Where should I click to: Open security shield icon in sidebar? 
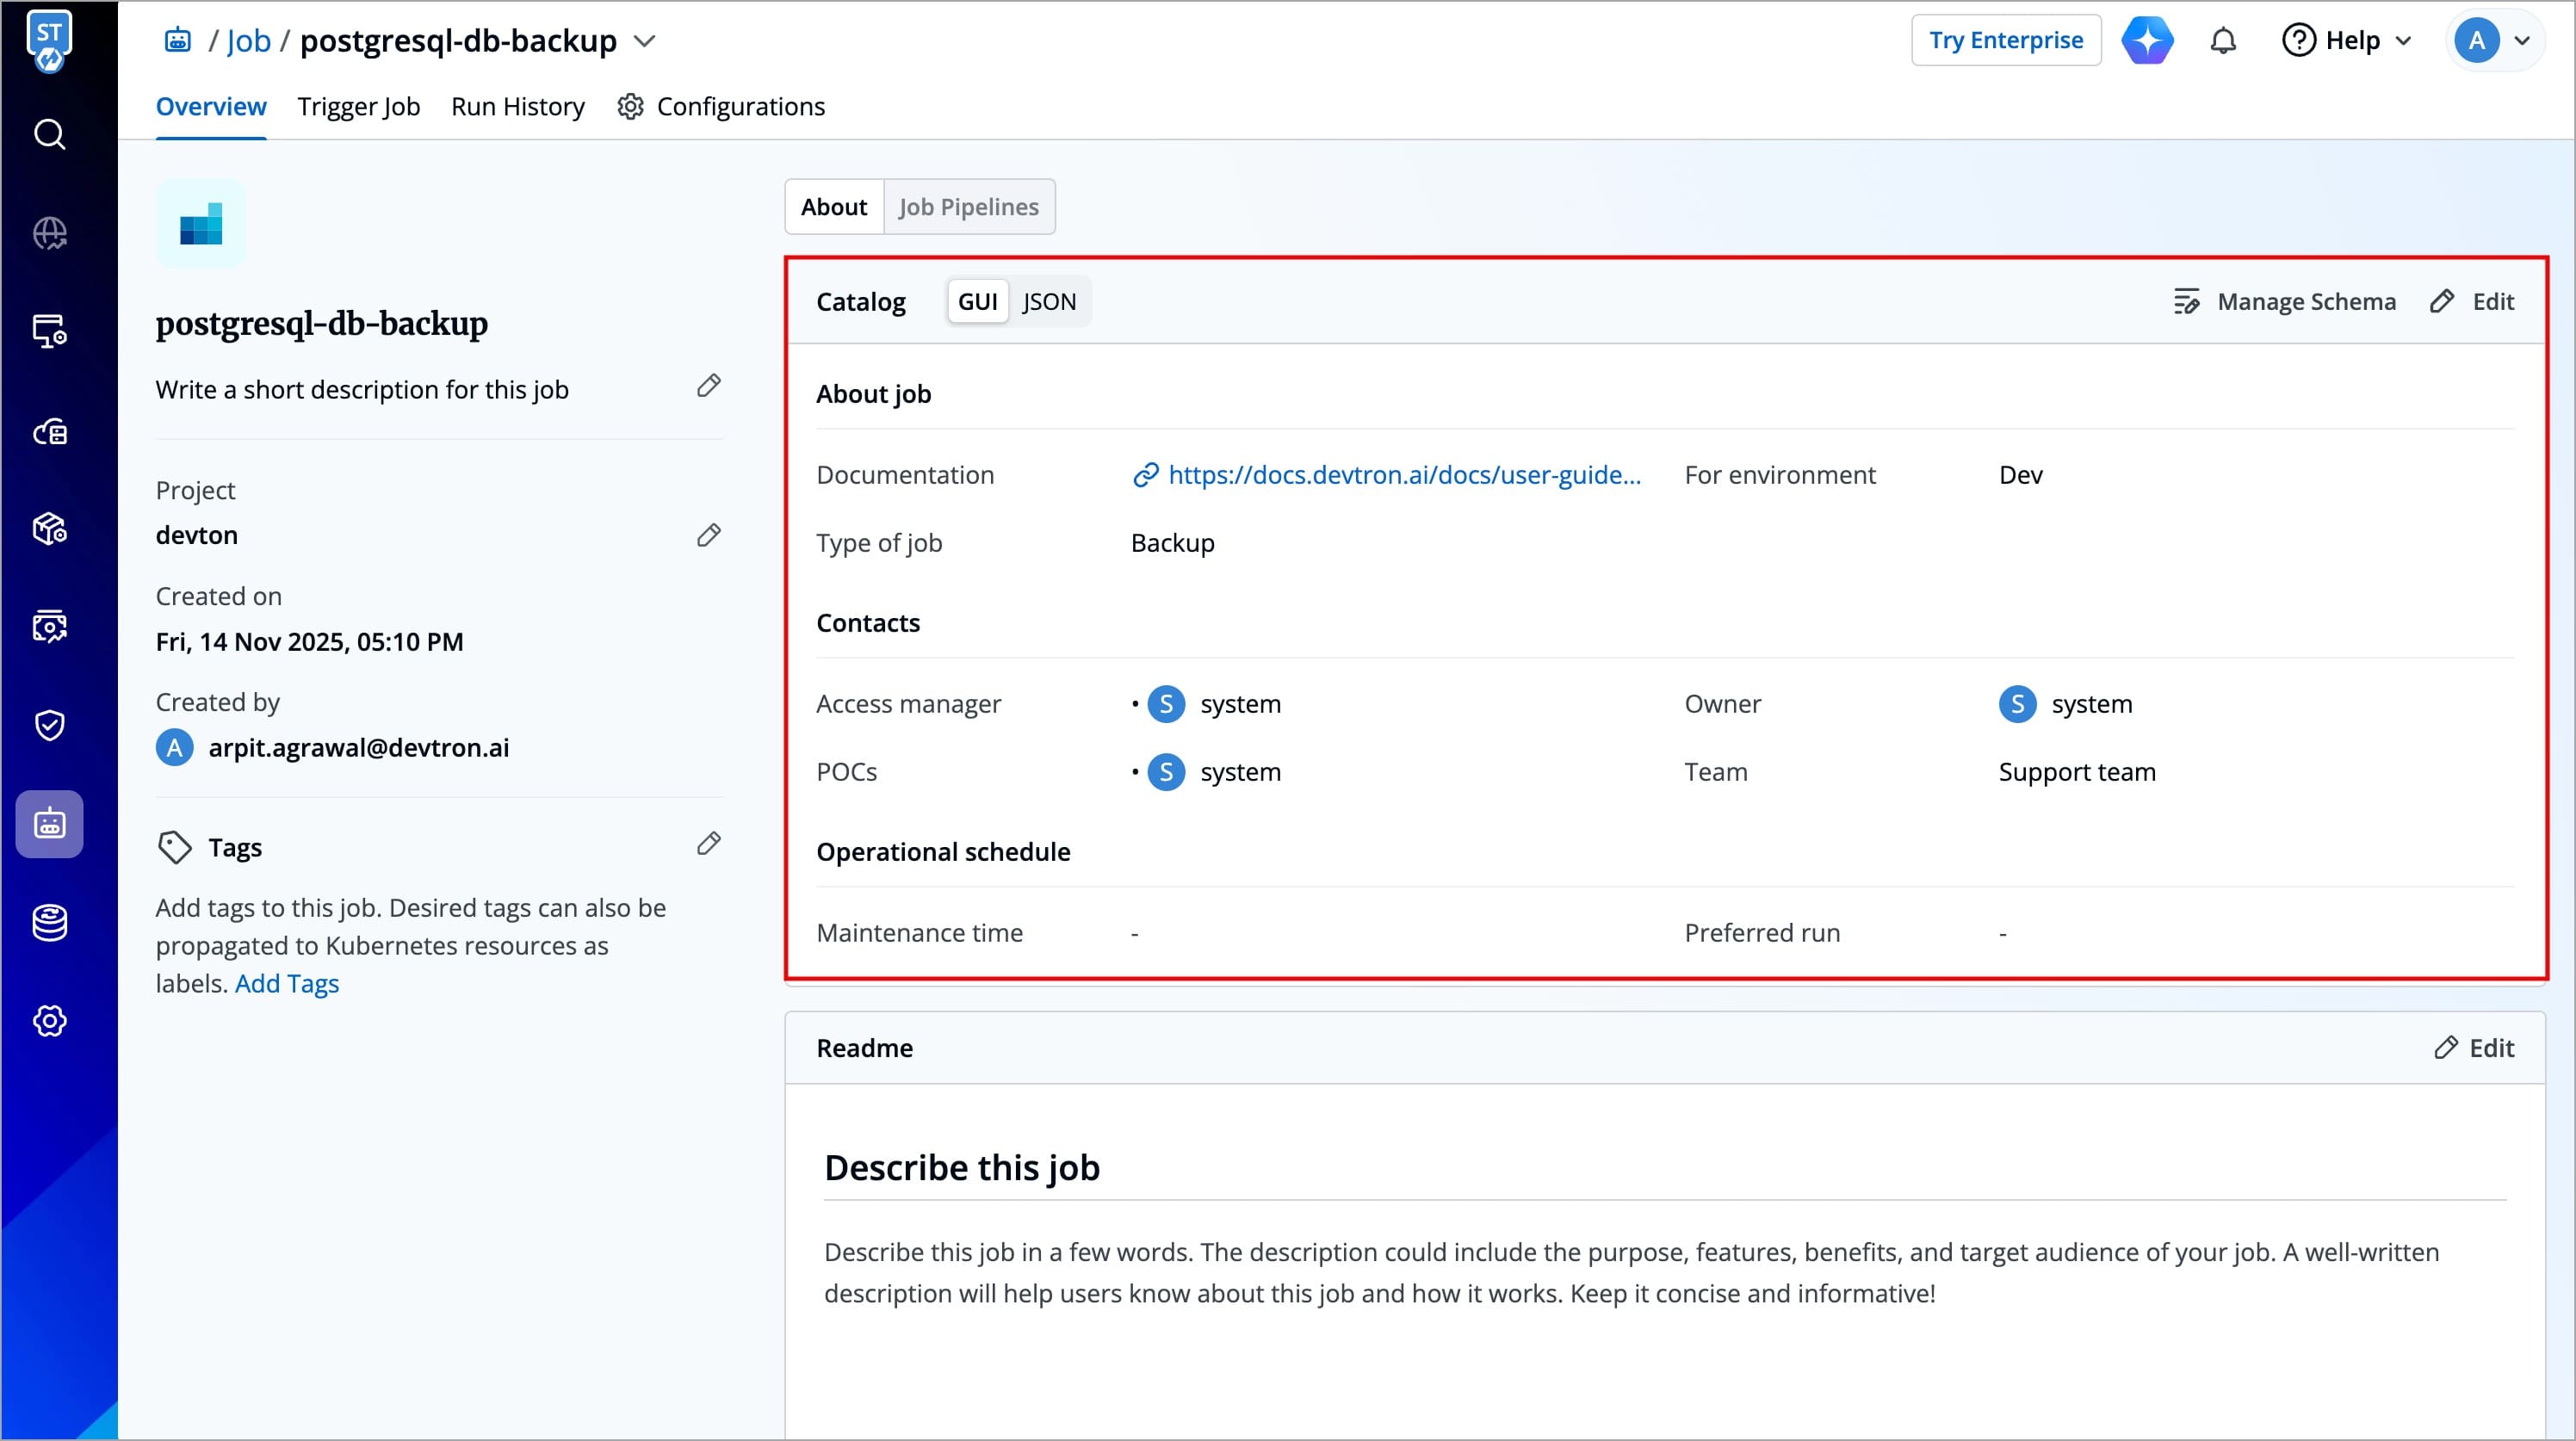[x=49, y=725]
